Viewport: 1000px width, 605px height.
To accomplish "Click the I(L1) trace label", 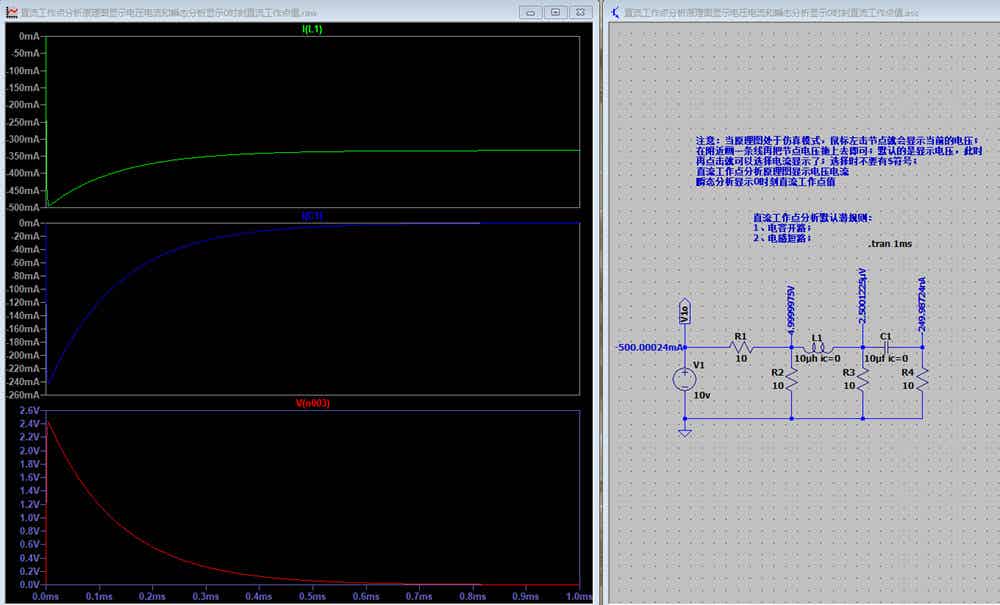I will [312, 29].
